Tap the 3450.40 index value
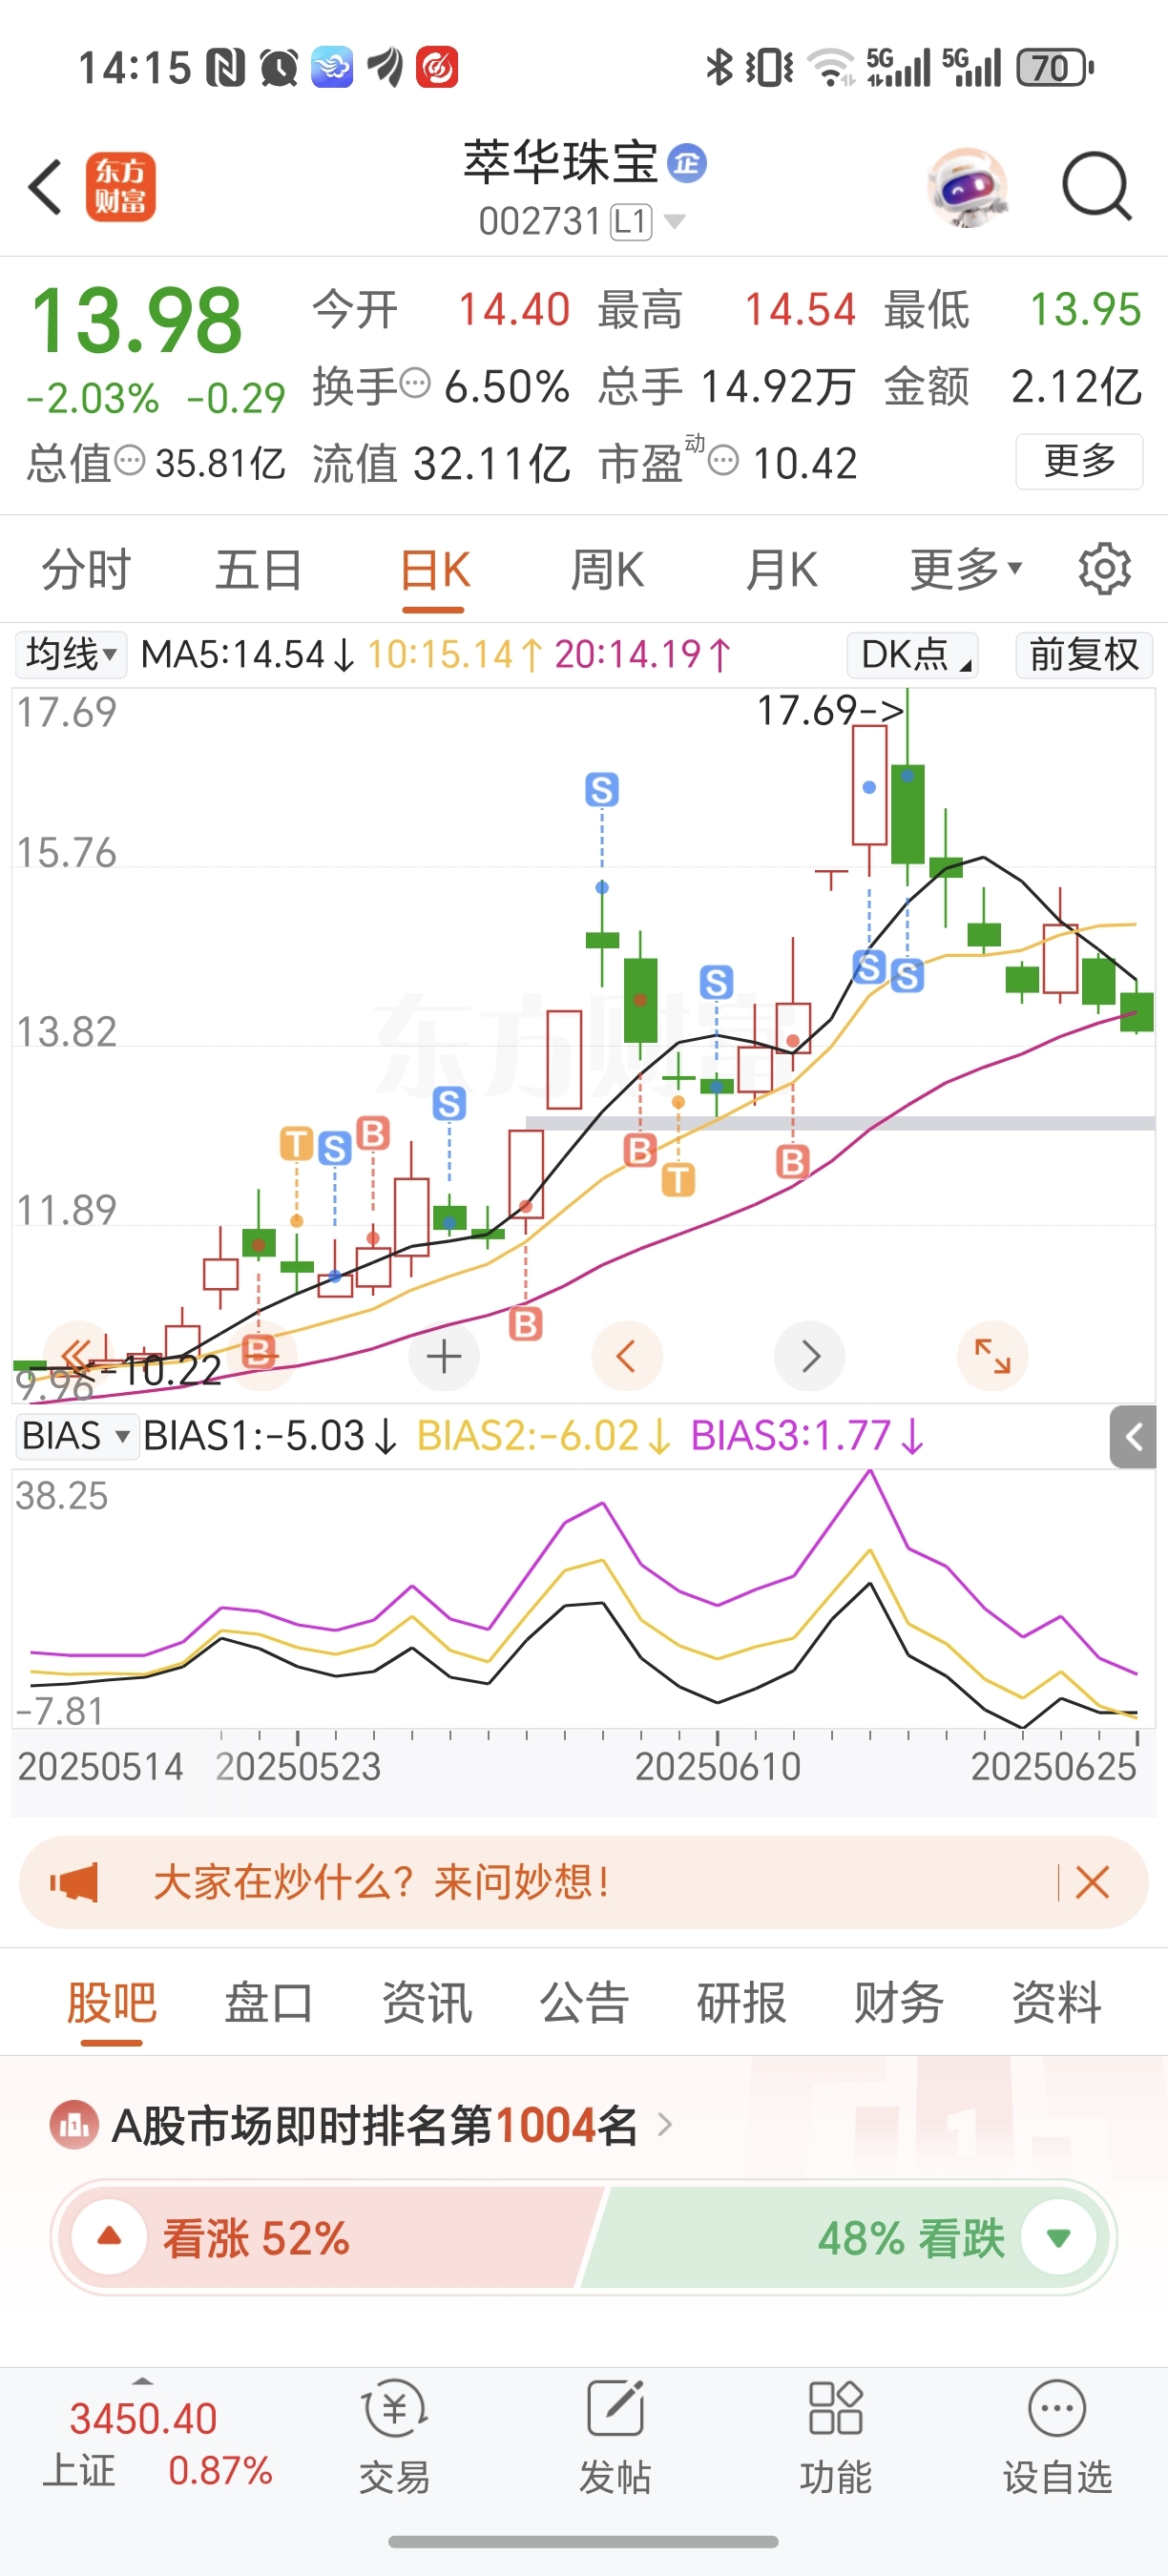 click(x=143, y=2419)
